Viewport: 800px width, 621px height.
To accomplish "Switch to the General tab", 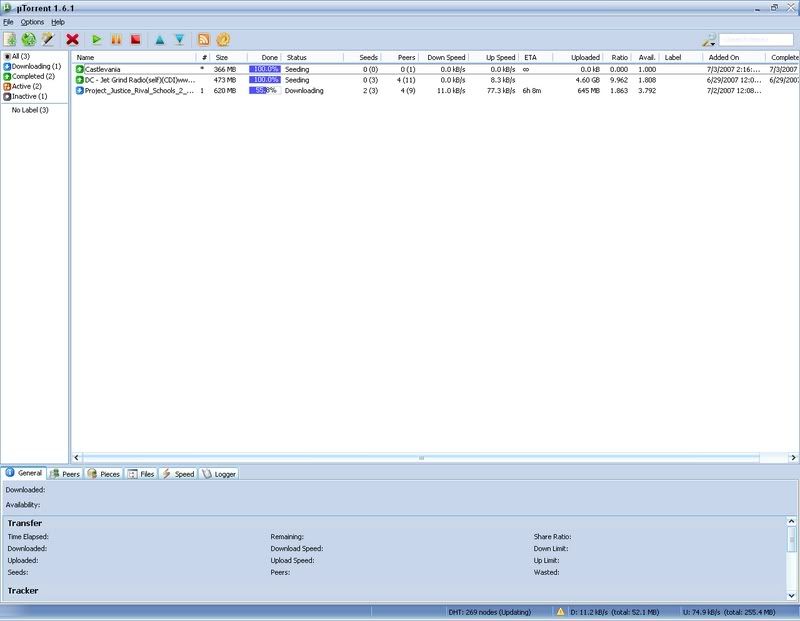I will [x=24, y=473].
